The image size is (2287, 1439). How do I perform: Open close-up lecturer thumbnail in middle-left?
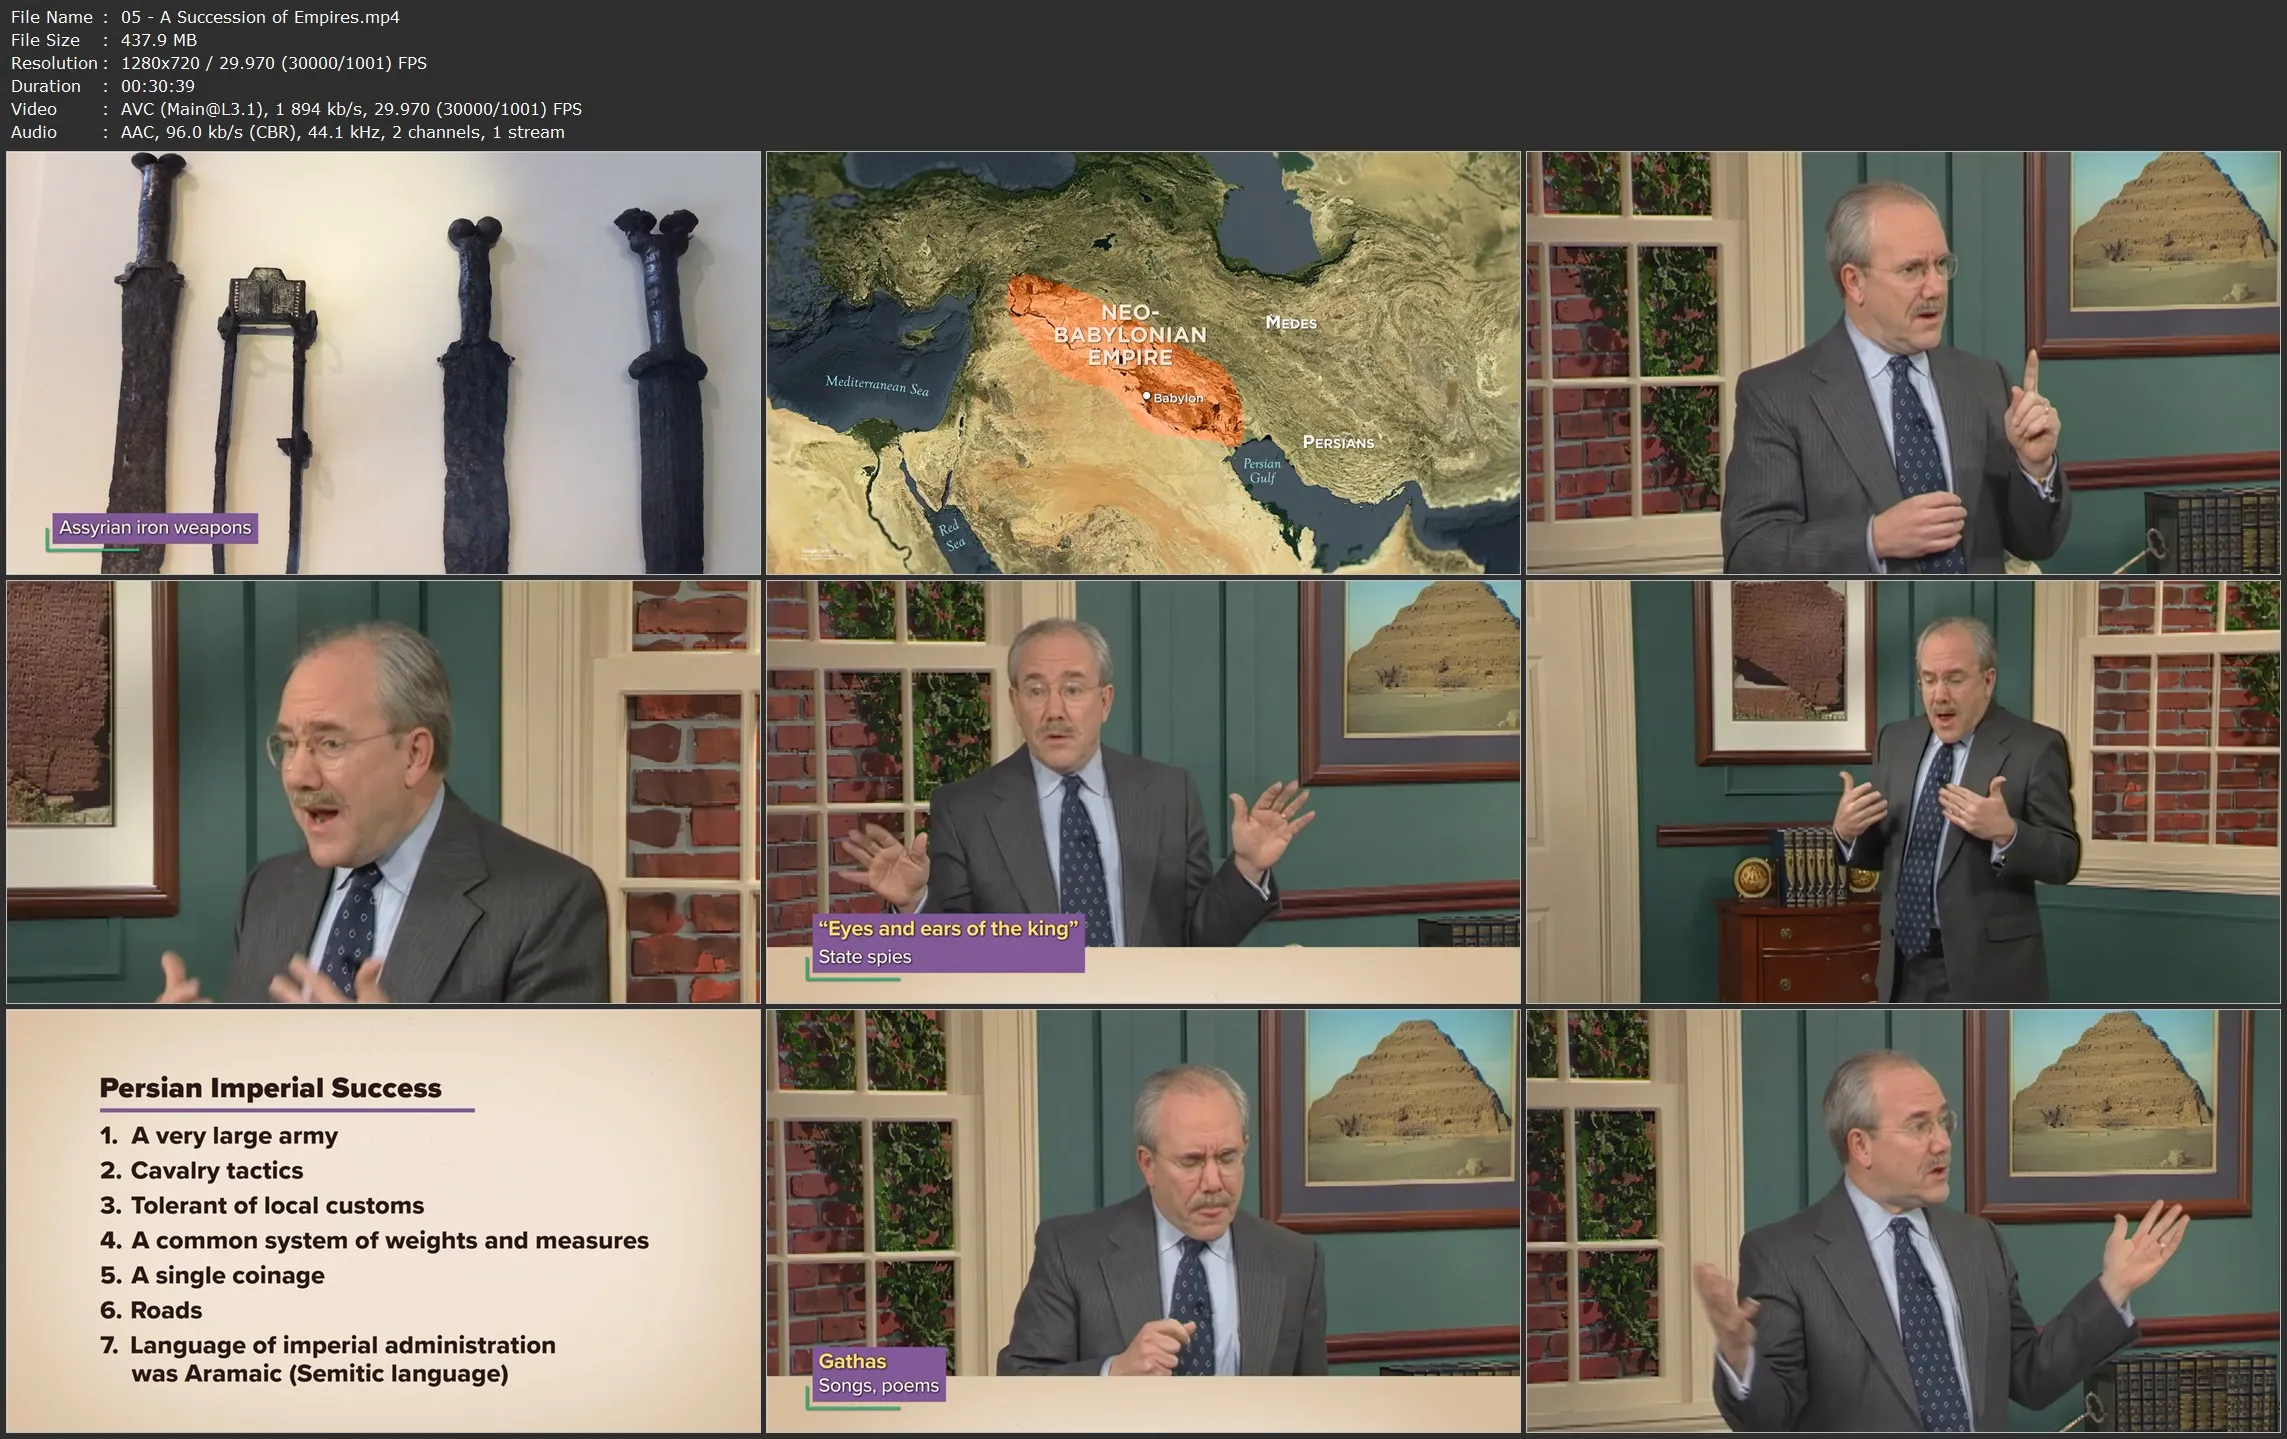(x=383, y=791)
